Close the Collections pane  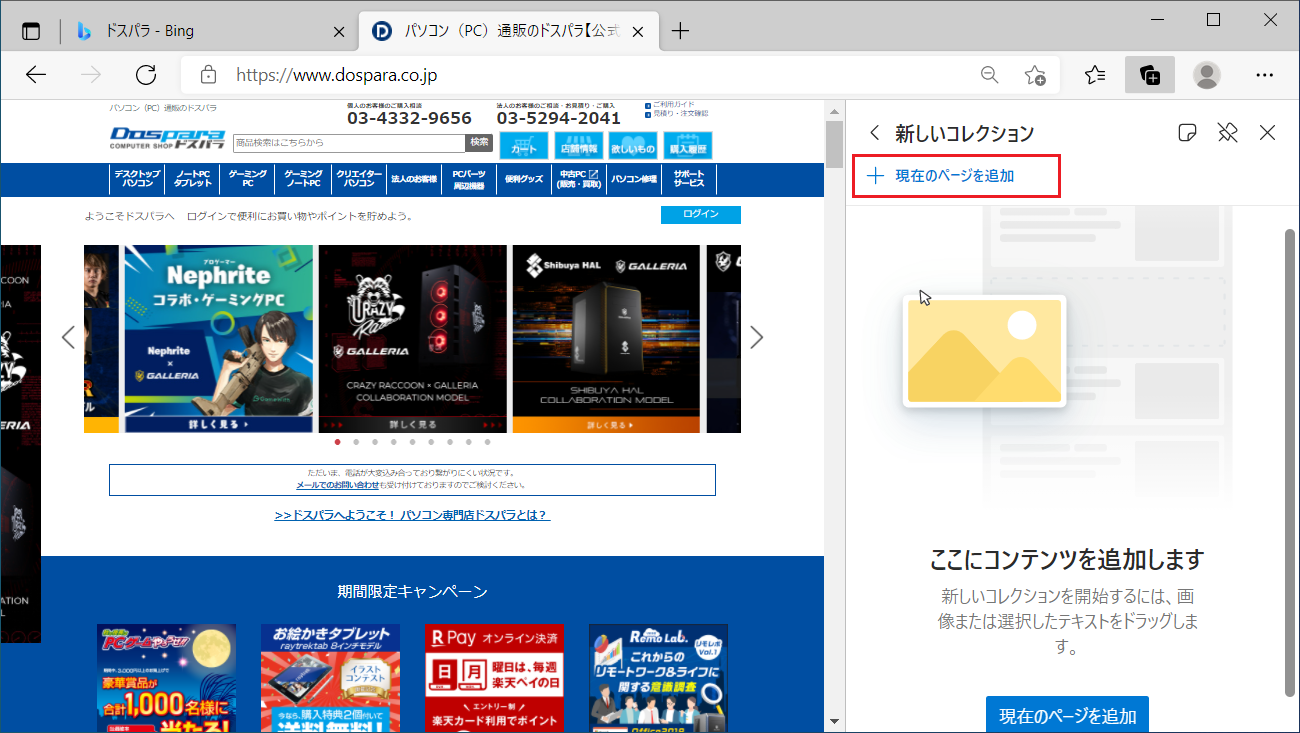[x=1268, y=133]
